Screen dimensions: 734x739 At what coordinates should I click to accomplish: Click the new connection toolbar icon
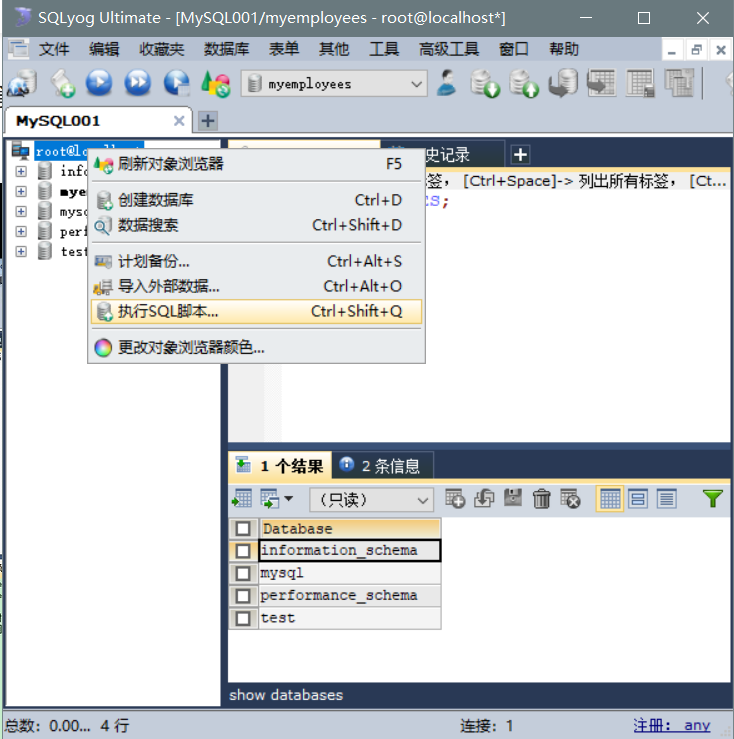(x=21, y=83)
